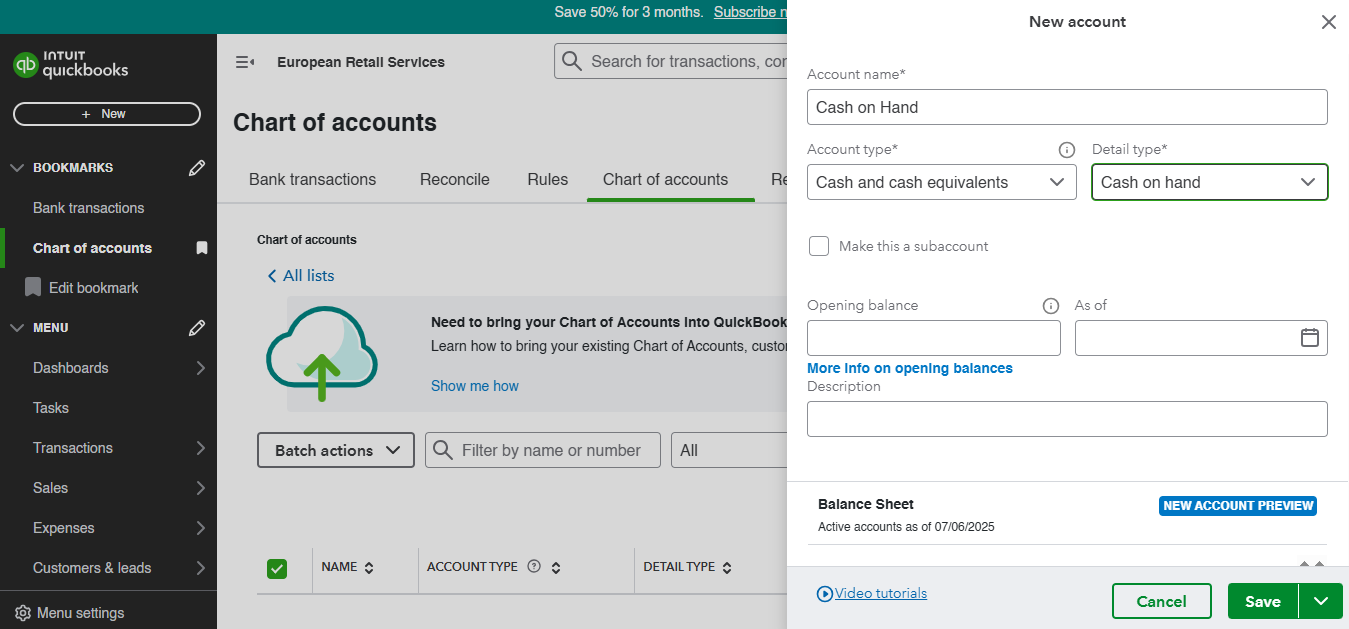Click the As of date field
1349x629 pixels.
[1201, 338]
